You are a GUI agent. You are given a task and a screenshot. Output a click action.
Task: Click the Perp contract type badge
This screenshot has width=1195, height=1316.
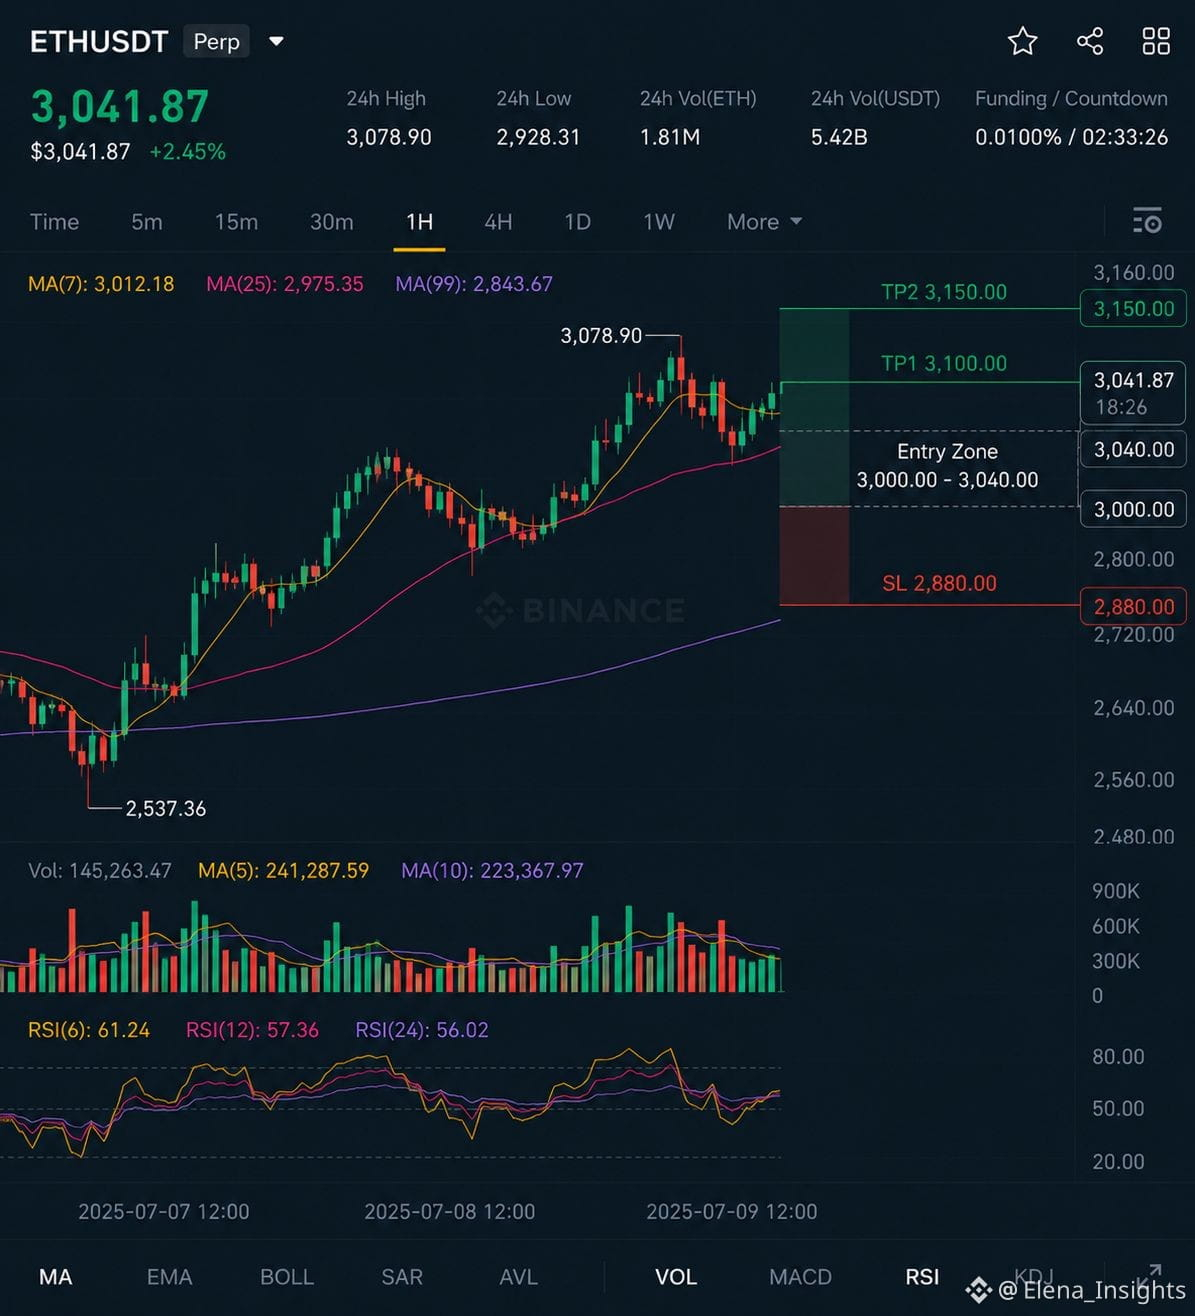[x=216, y=41]
